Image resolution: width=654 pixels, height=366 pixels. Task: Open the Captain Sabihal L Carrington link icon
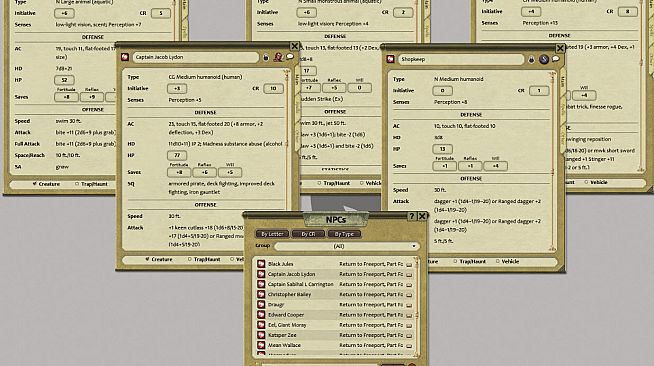click(x=261, y=284)
